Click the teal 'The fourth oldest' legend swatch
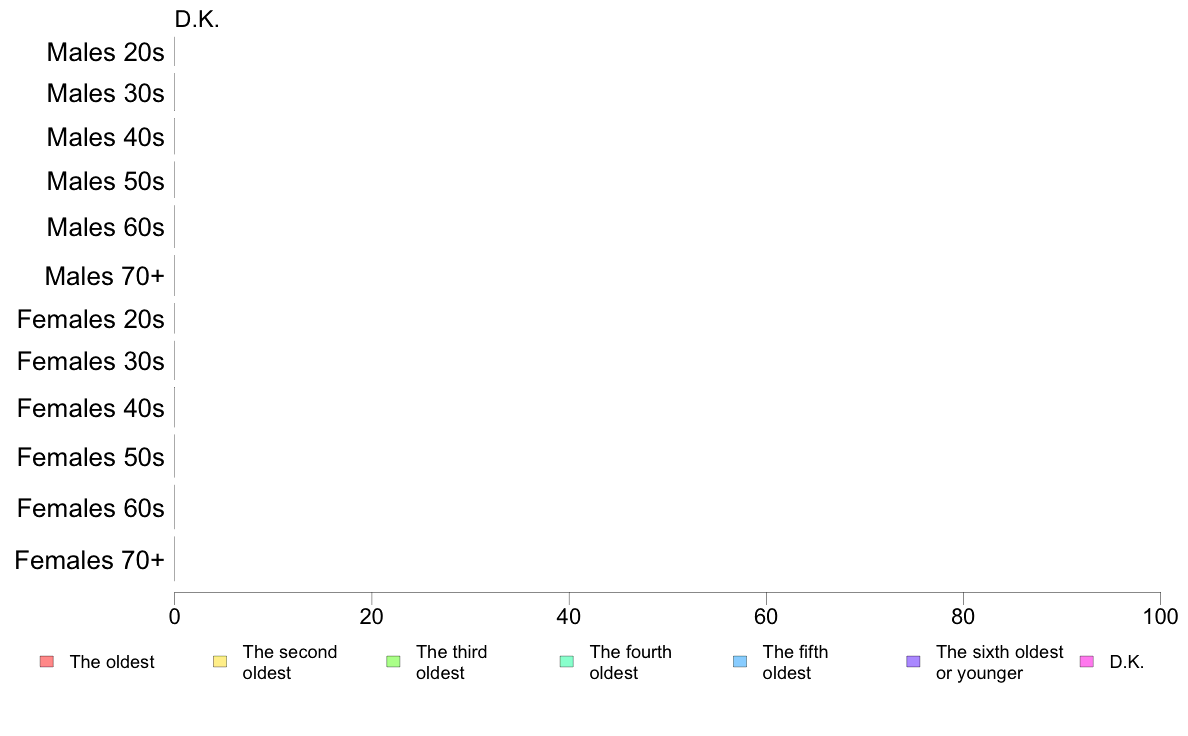 tap(567, 662)
